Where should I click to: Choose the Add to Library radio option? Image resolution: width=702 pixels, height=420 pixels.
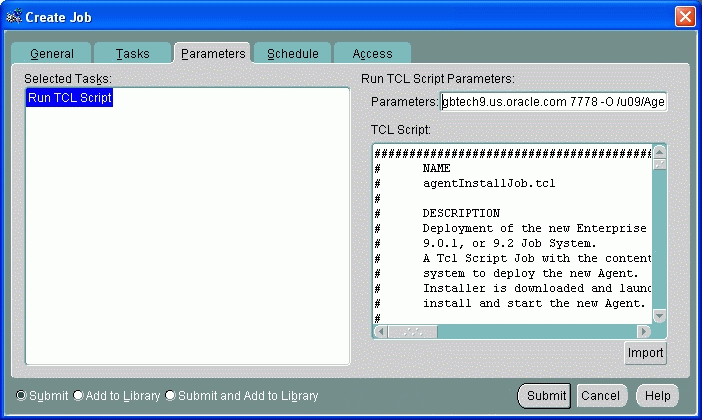click(79, 395)
